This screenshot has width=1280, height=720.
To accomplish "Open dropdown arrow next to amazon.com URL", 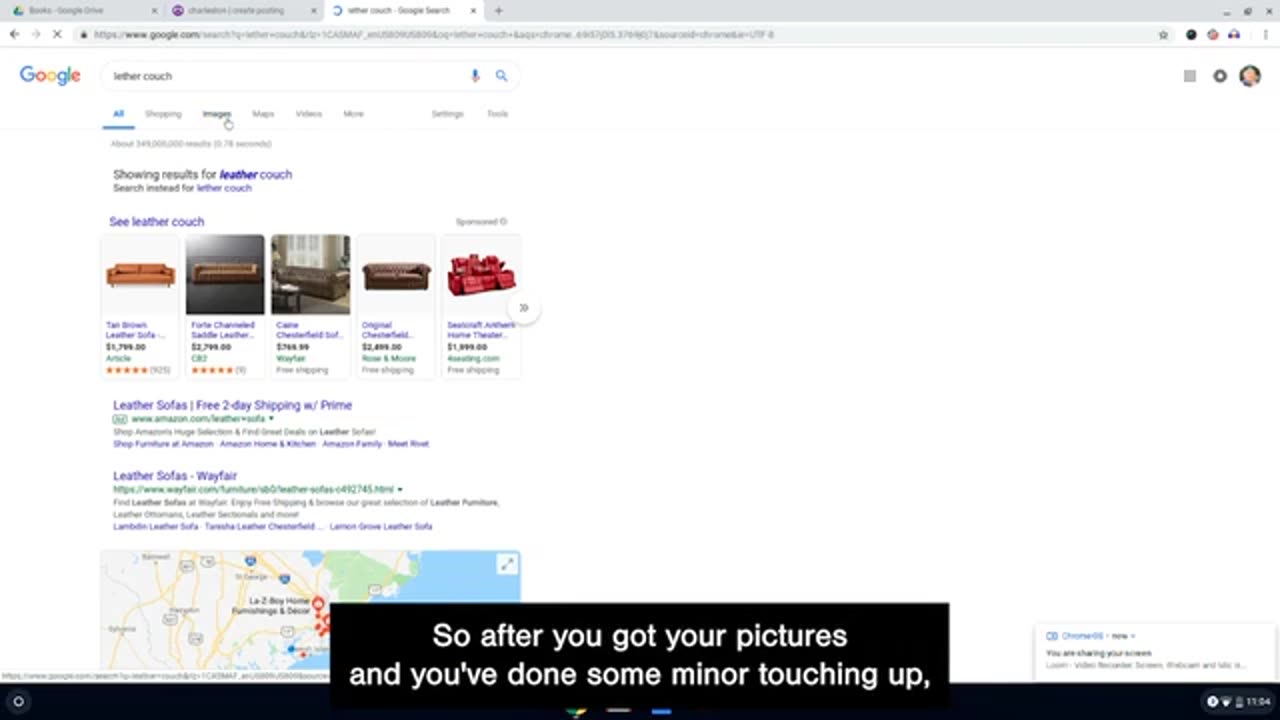I will [x=271, y=419].
